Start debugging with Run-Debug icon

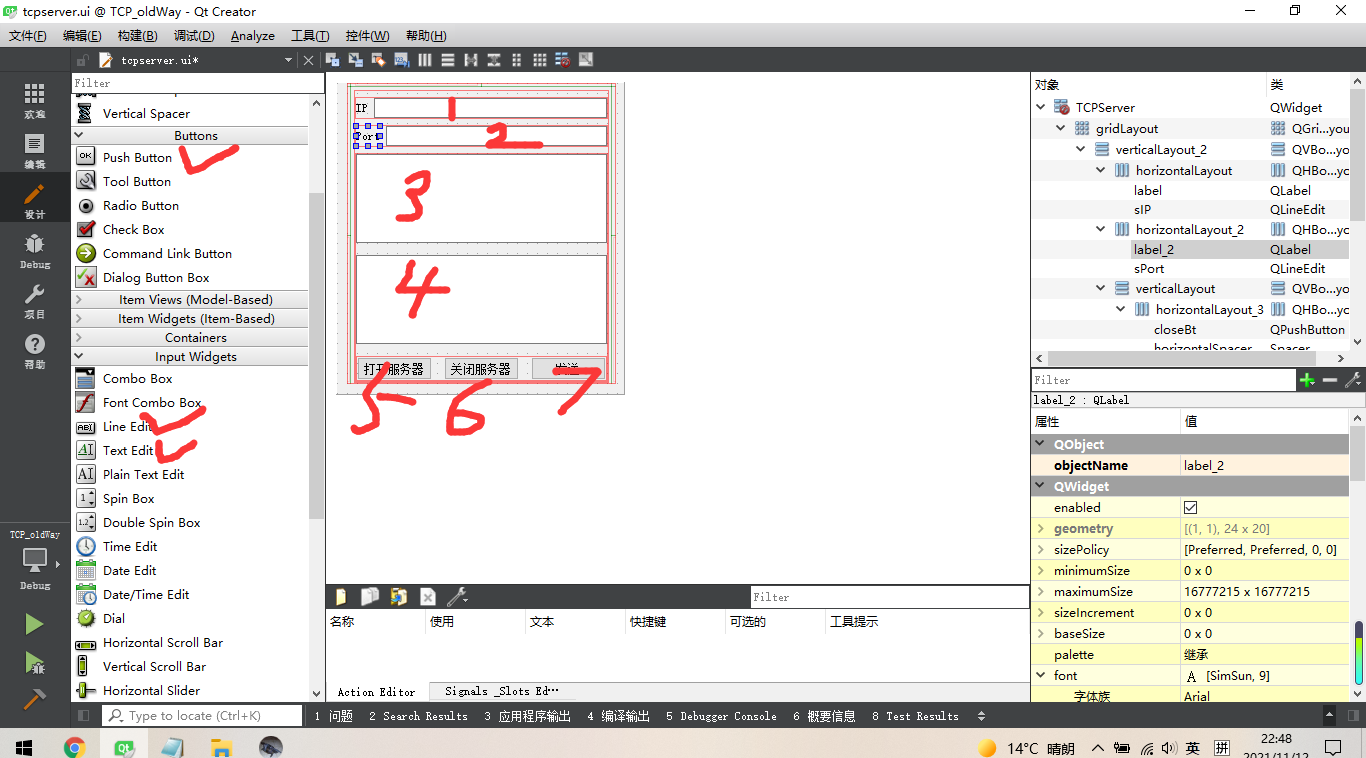coord(34,662)
